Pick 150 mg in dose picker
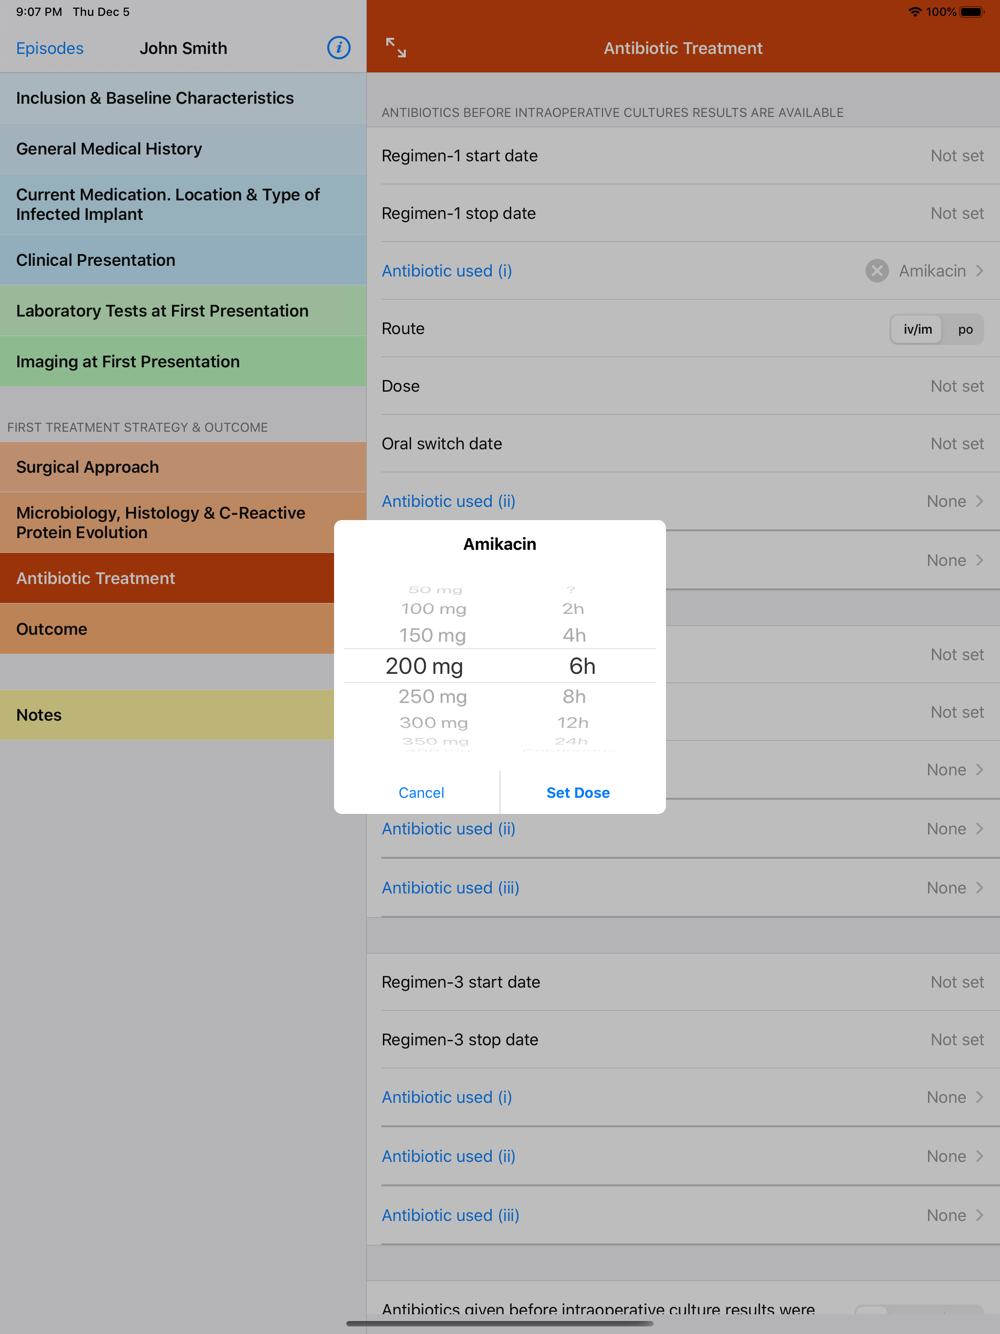 pyautogui.click(x=432, y=635)
